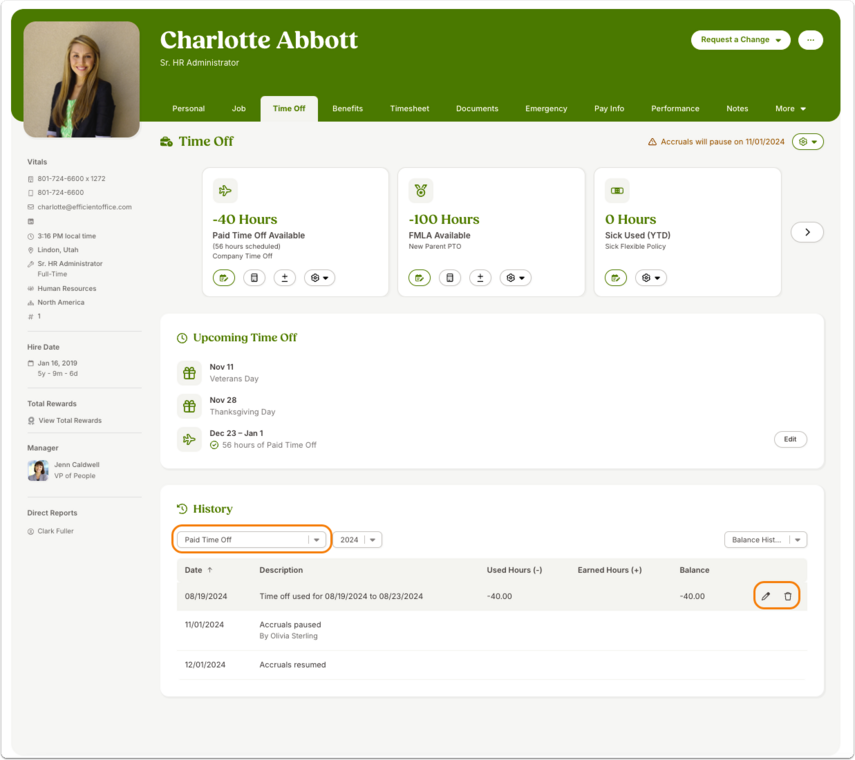Screen dimensions: 855x760
Task: Open the gear settings dropdown in Sick Used card
Action: click(x=651, y=278)
